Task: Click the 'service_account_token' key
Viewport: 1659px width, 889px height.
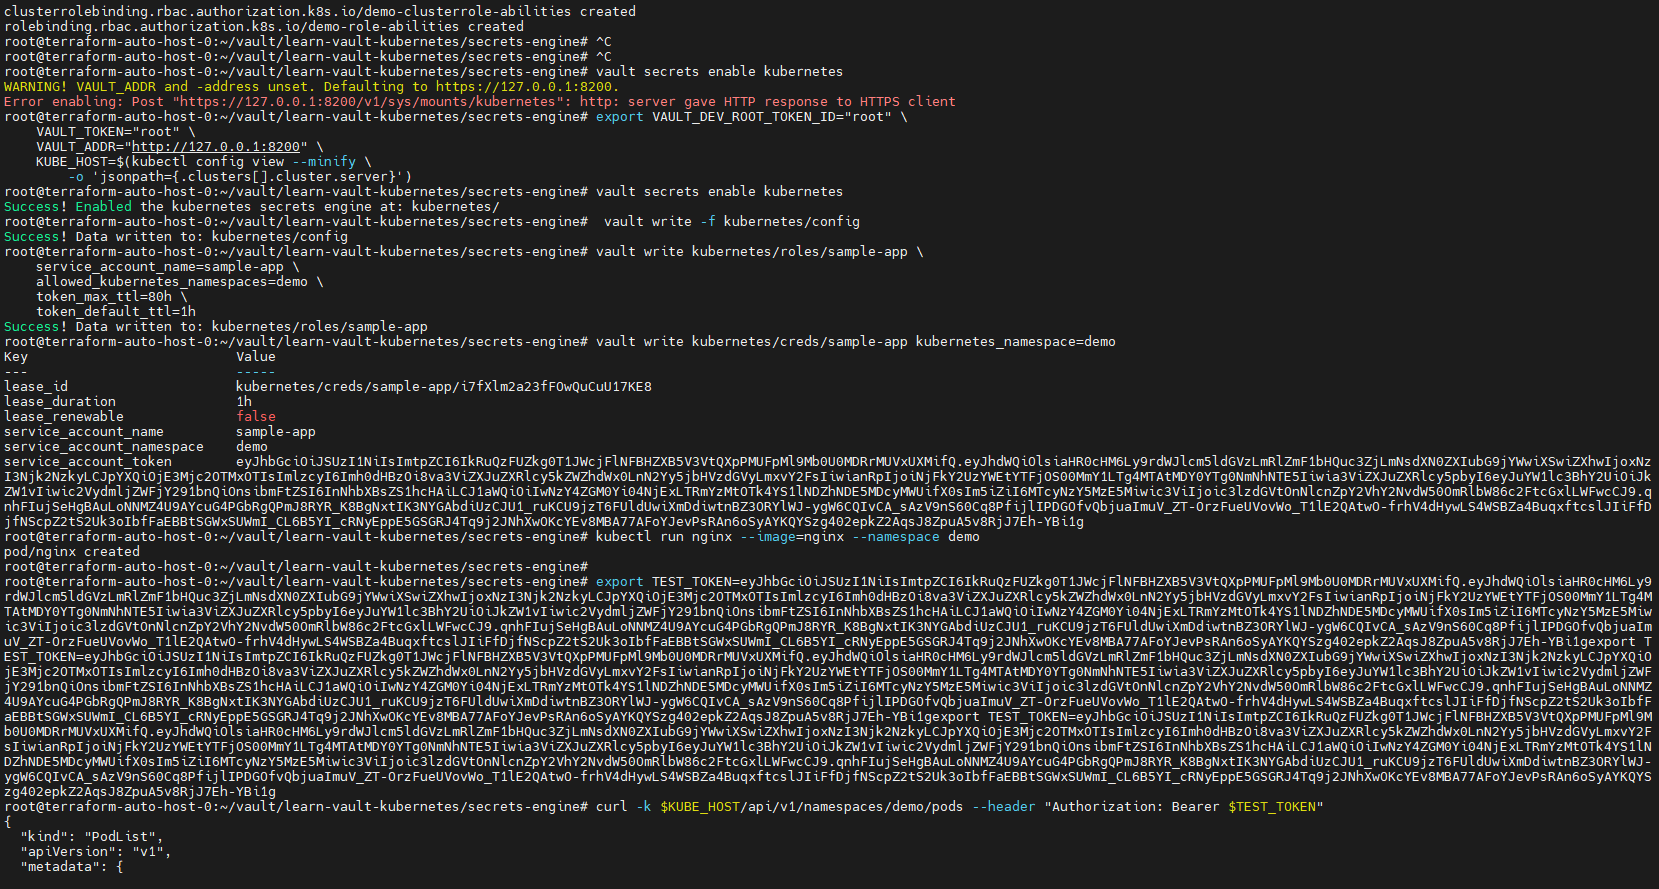Action: pyautogui.click(x=88, y=461)
